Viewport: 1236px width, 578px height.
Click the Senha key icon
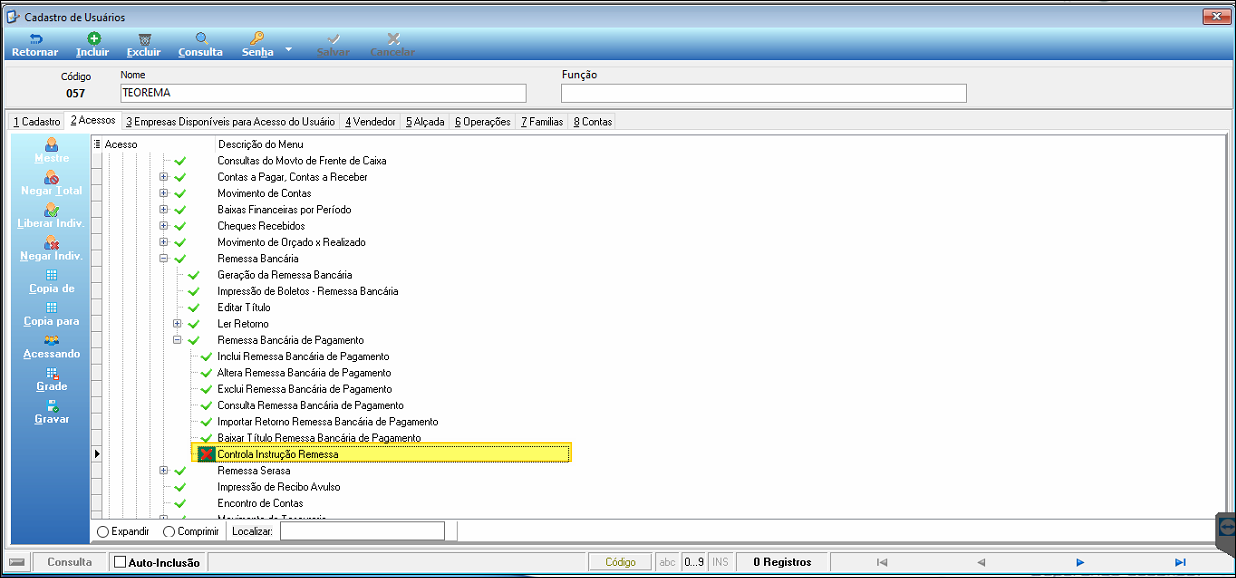(257, 38)
